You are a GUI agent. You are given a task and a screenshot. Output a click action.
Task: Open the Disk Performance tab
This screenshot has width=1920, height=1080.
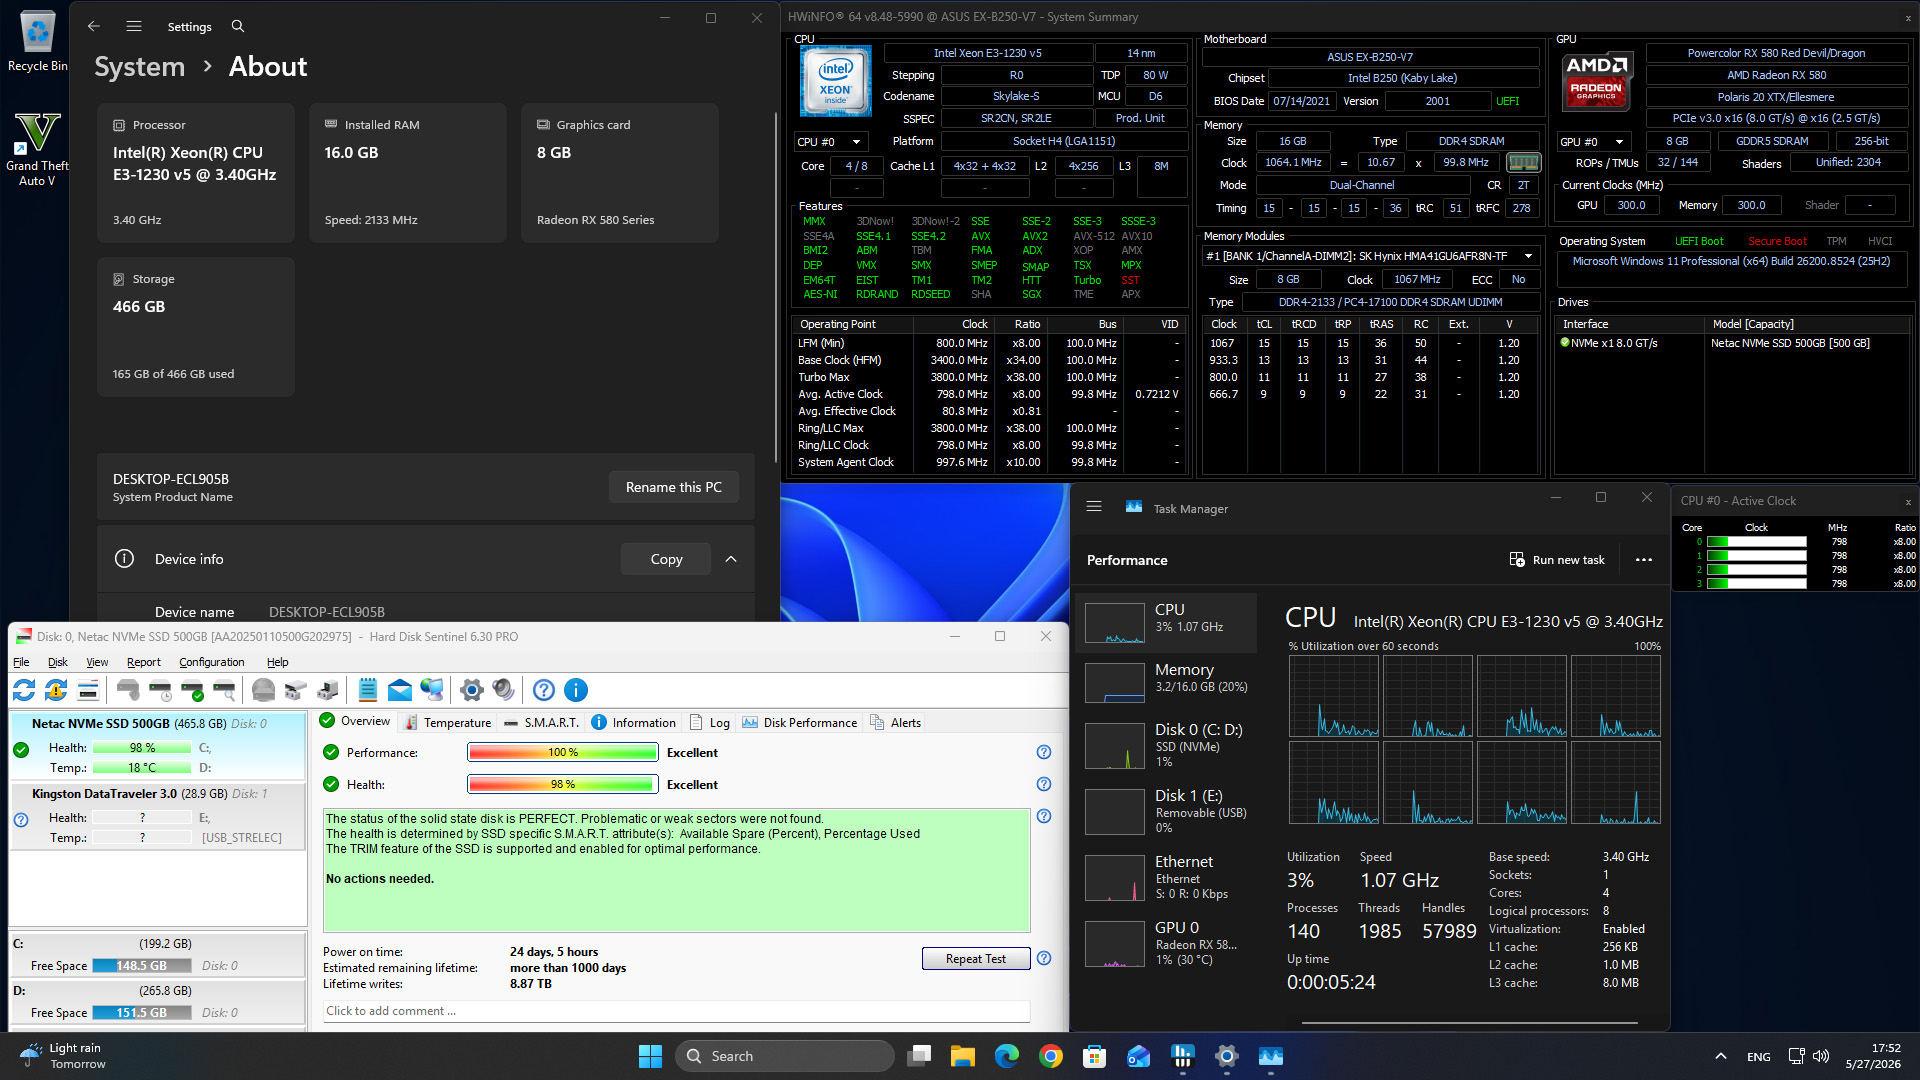tap(800, 722)
